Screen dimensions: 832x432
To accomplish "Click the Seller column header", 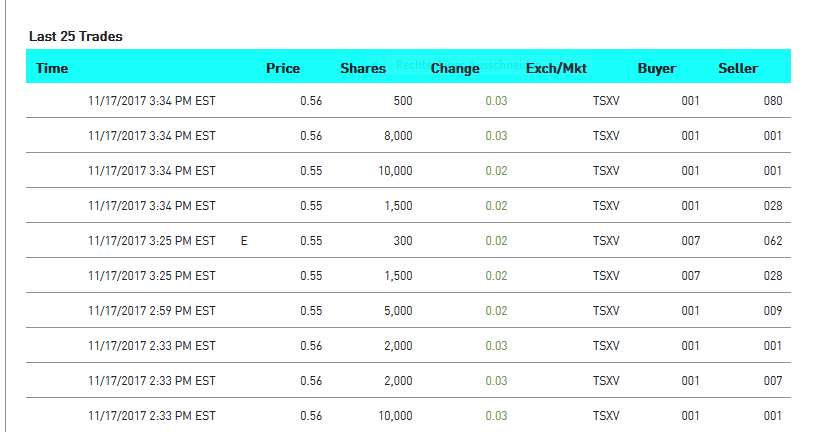I will tap(738, 69).
